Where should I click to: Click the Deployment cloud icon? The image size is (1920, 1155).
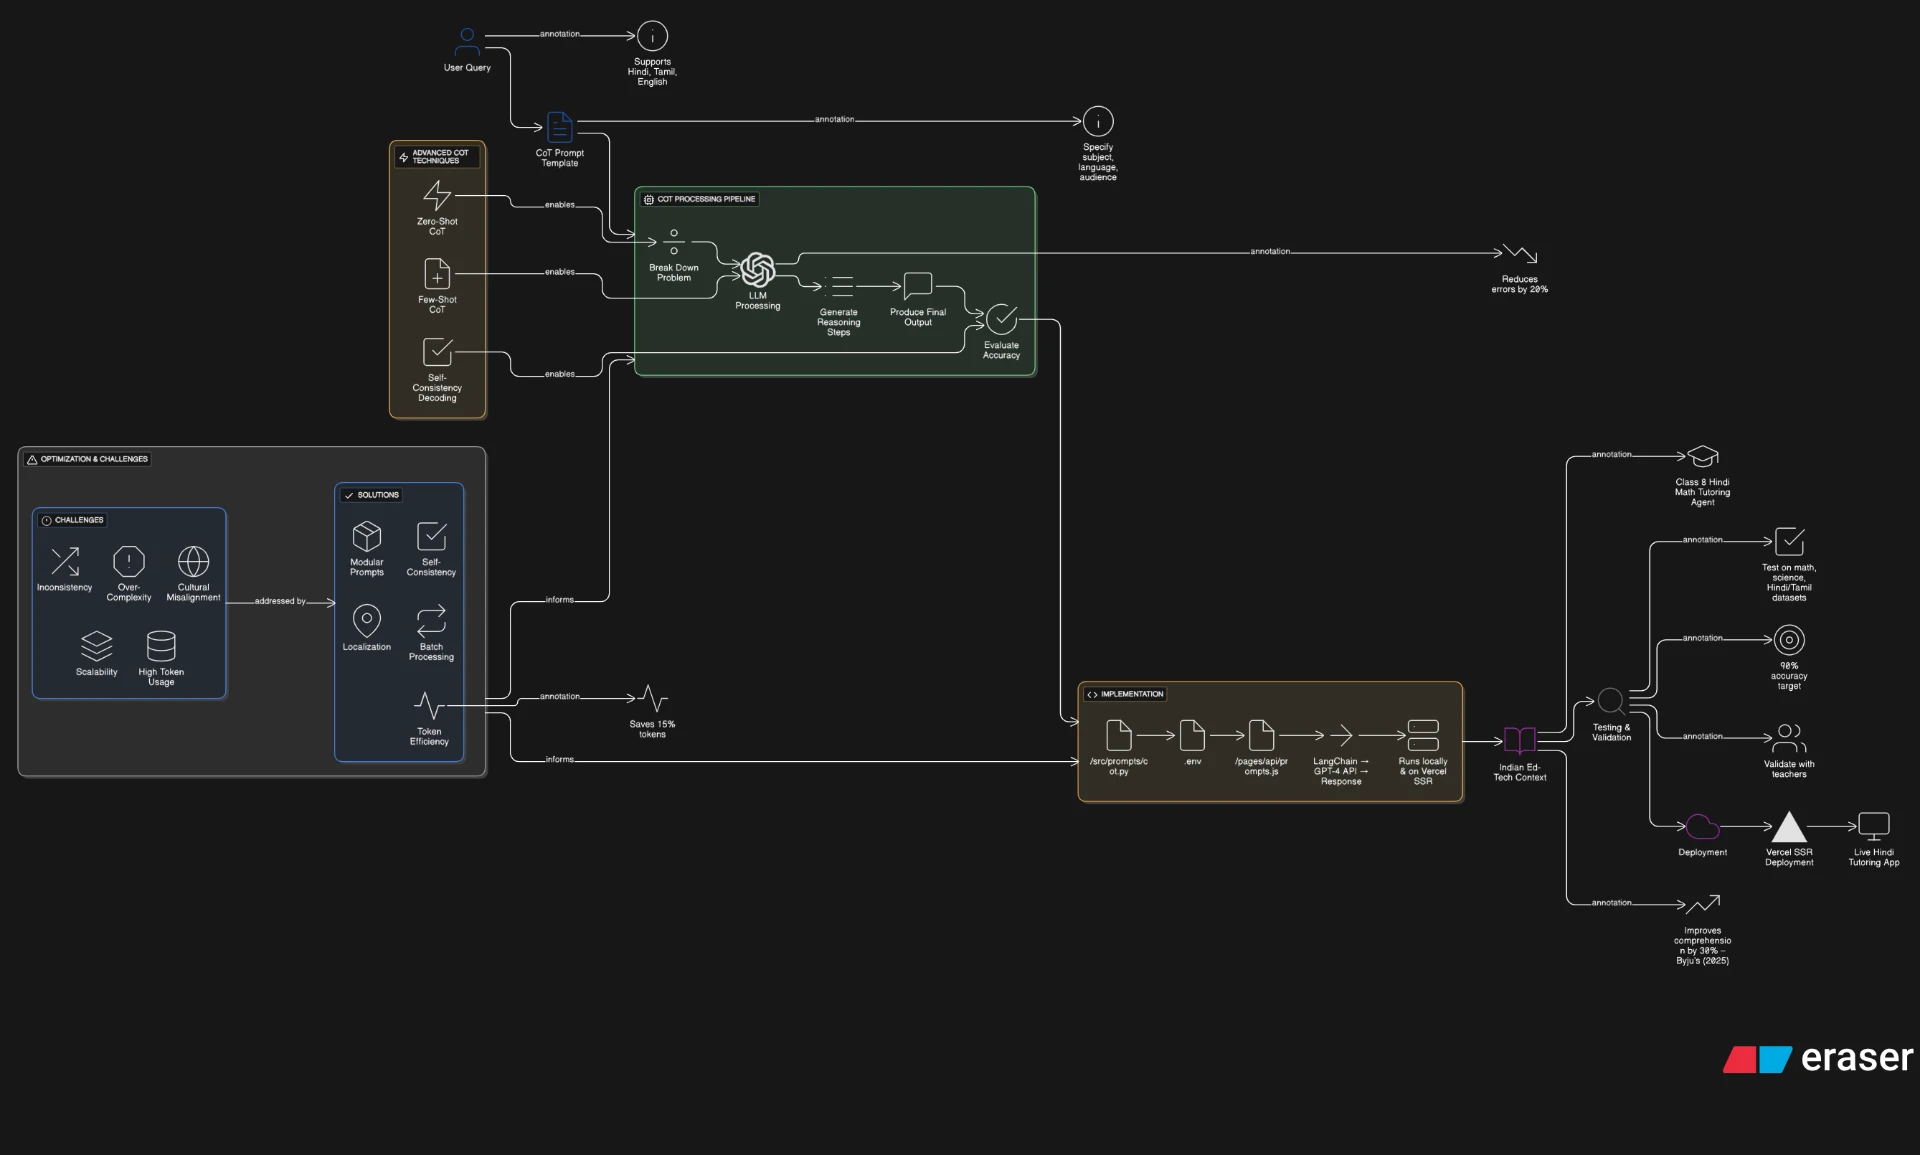click(1702, 826)
